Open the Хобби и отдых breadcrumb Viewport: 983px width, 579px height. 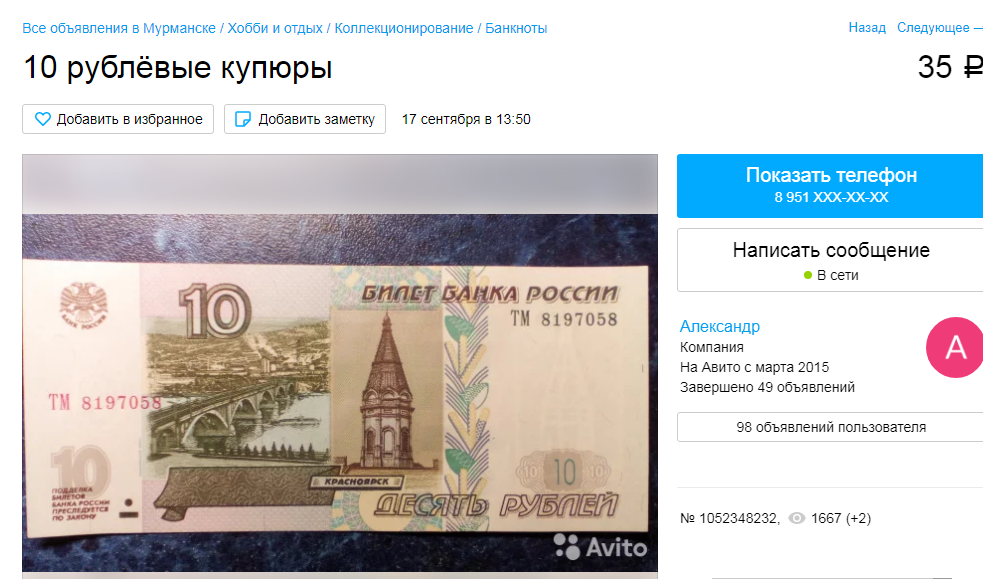coord(275,28)
